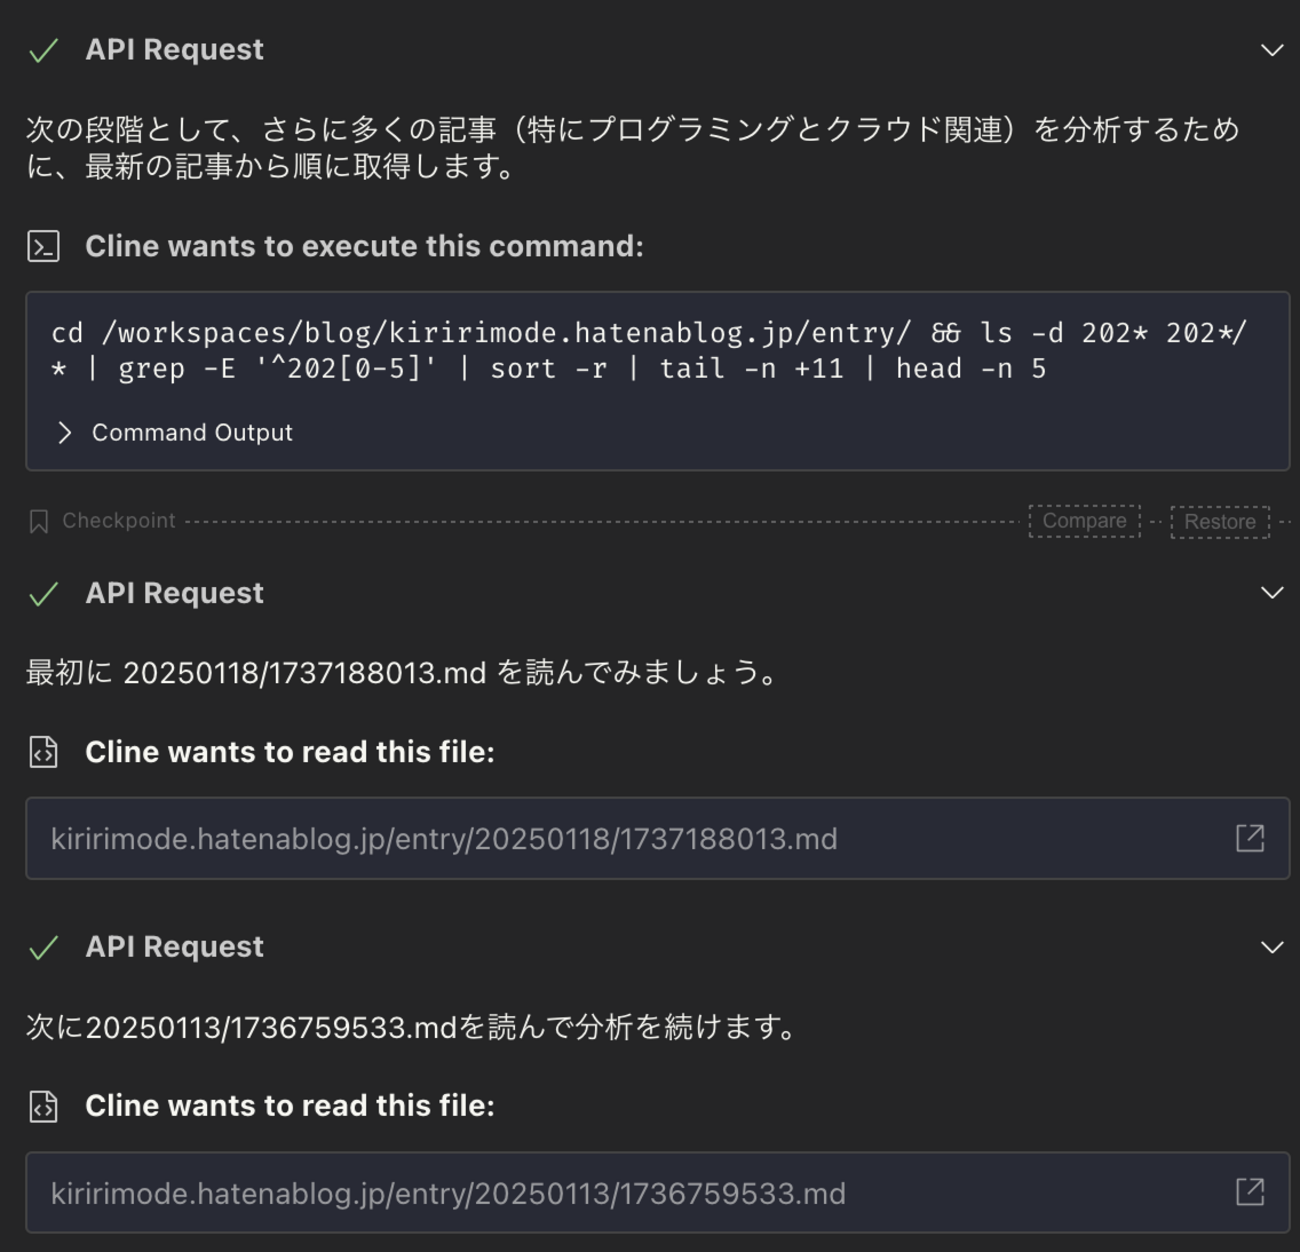Collapse the third API Request chevron

[1271, 947]
